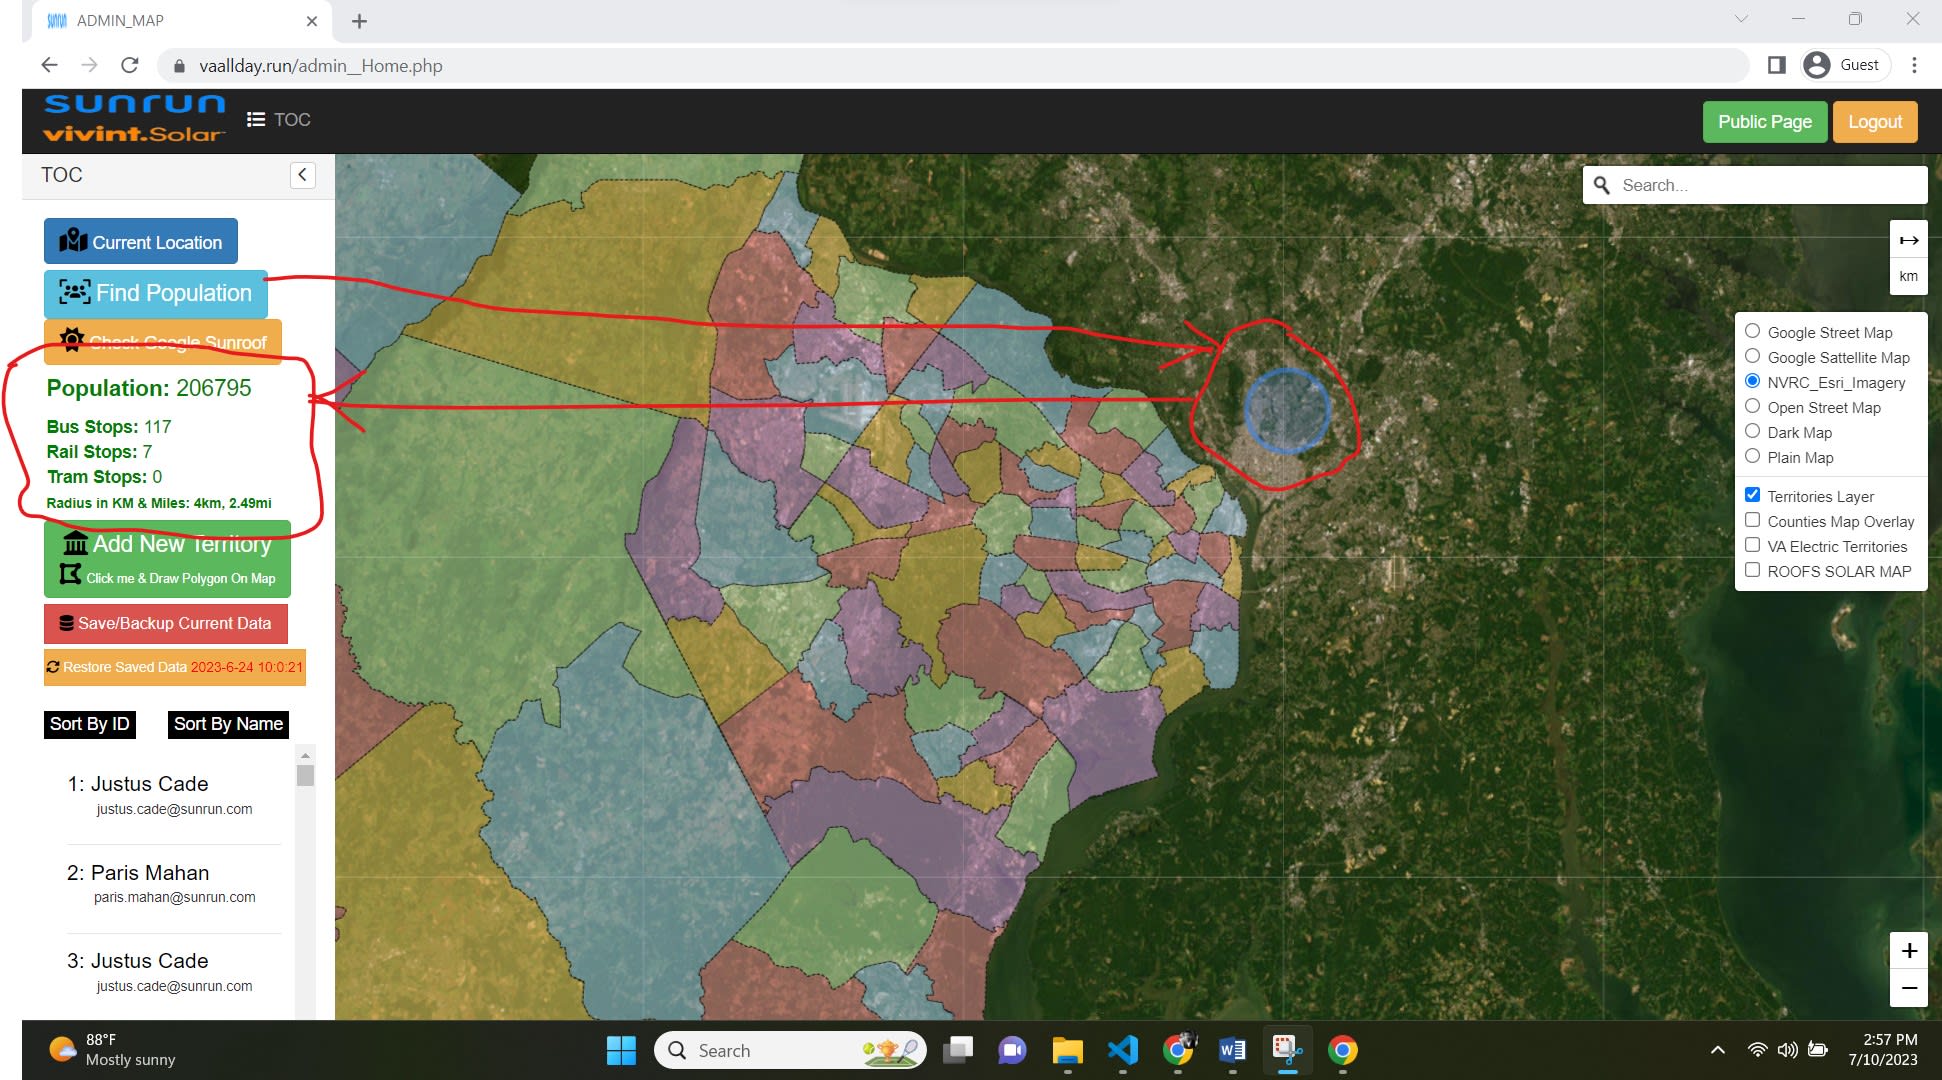
Task: Click the Find Population button
Action: 155,293
